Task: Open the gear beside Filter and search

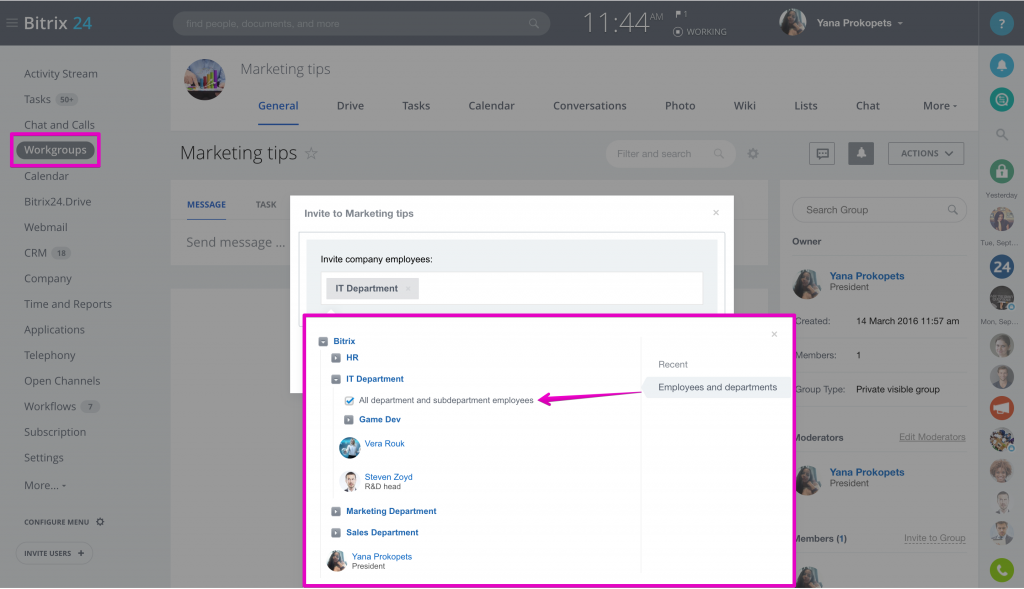Action: [x=753, y=153]
